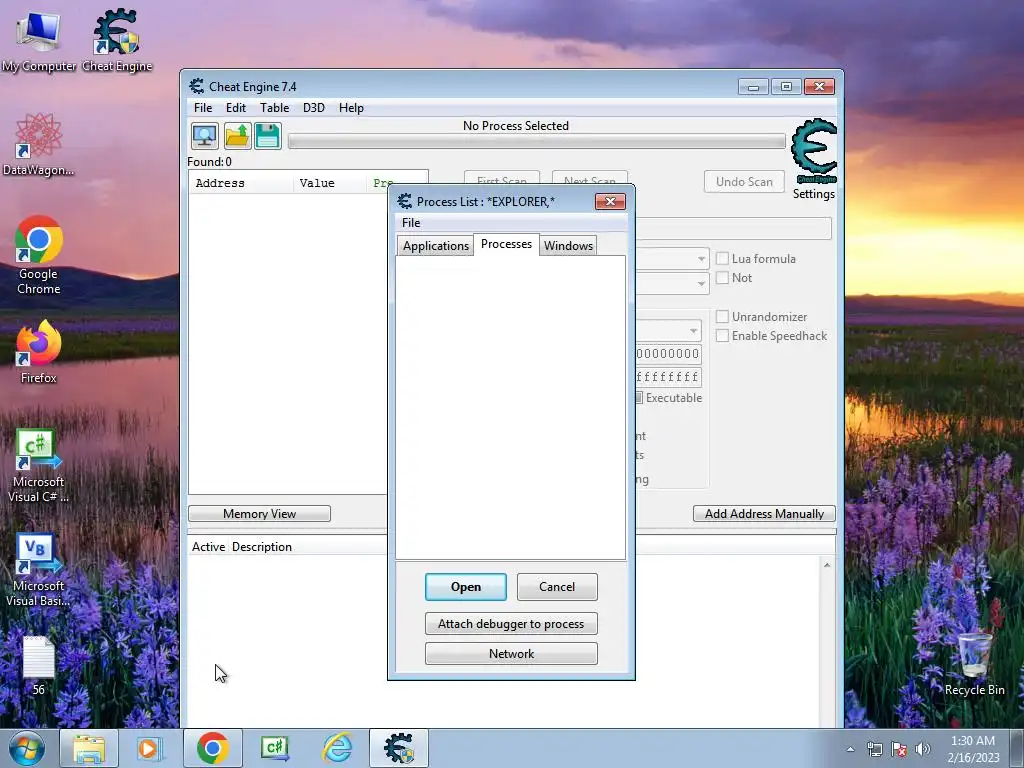Click the scan progress bar

537,142
